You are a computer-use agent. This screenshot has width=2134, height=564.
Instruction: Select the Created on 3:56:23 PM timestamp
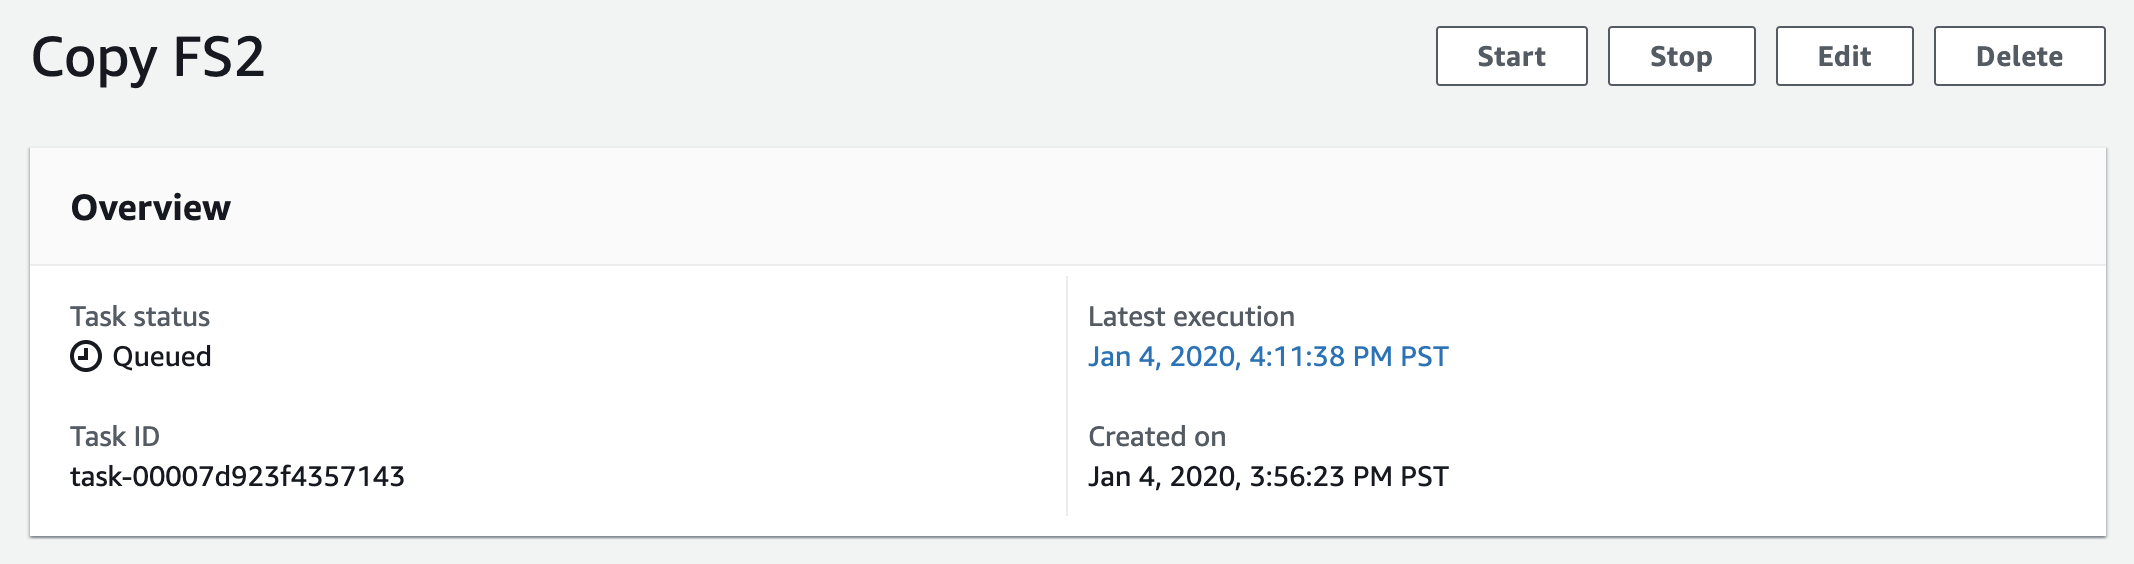coord(1268,477)
